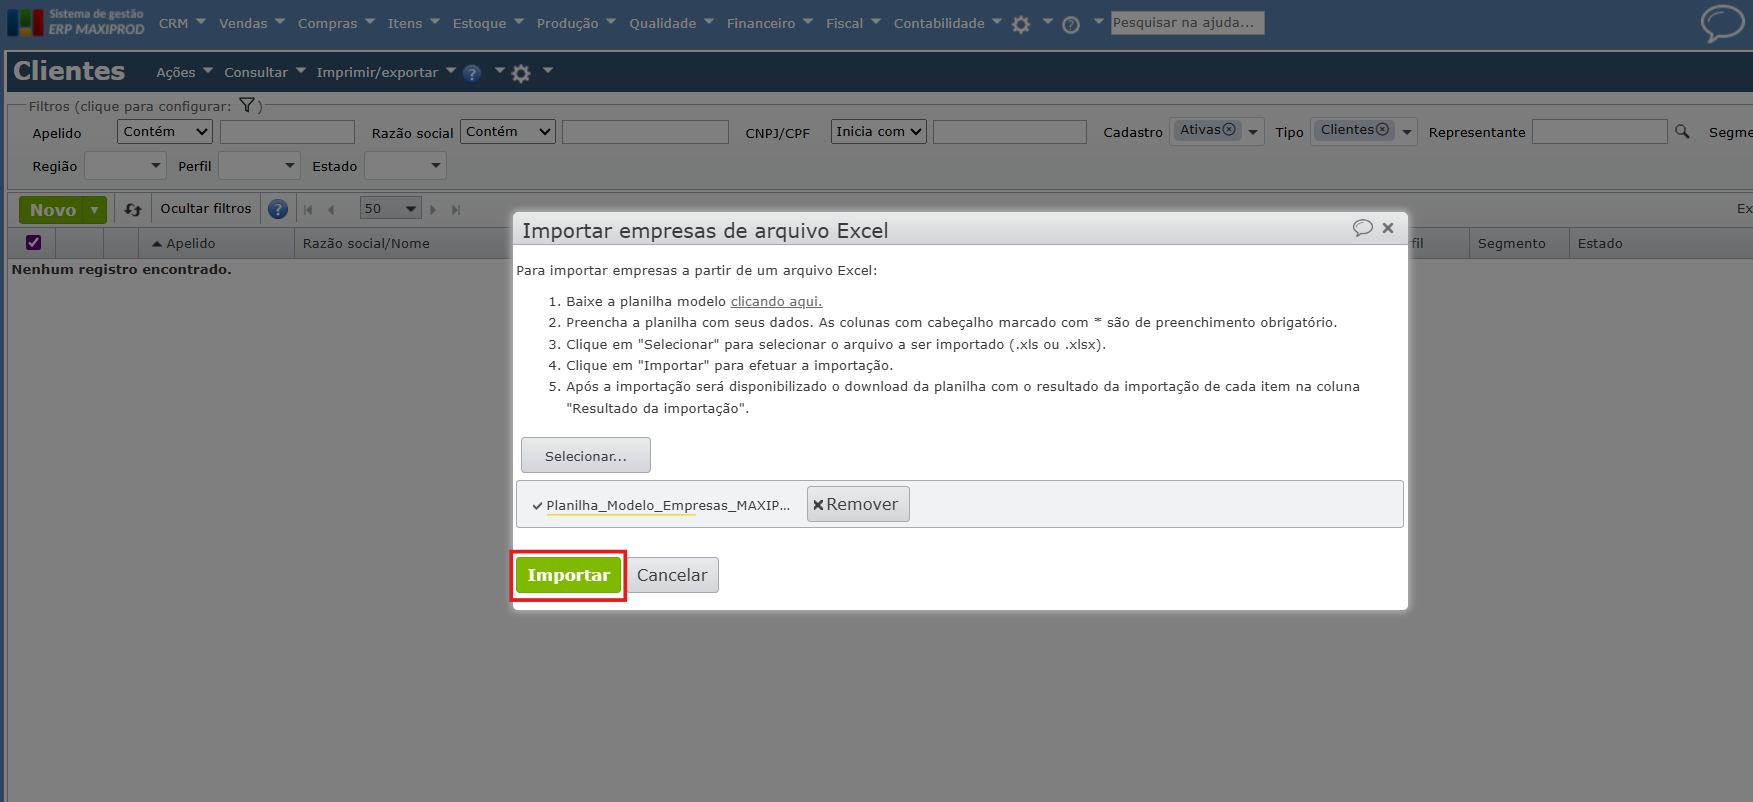Viewport: 1753px width, 802px height.
Task: Open the Fiscal menu
Action: click(853, 23)
